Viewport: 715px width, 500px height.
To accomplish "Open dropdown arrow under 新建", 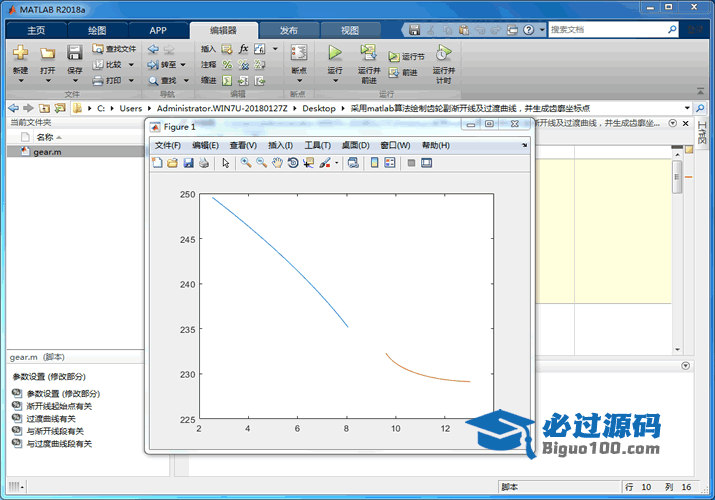I will 21,81.
